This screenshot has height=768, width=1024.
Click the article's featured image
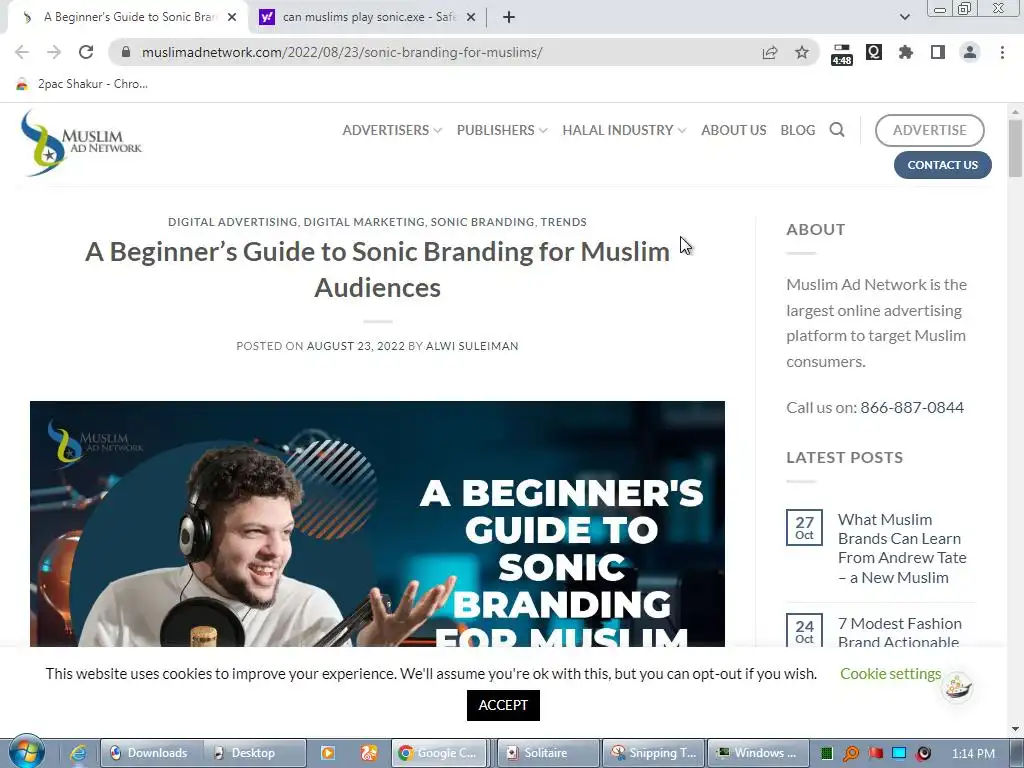coord(377,524)
